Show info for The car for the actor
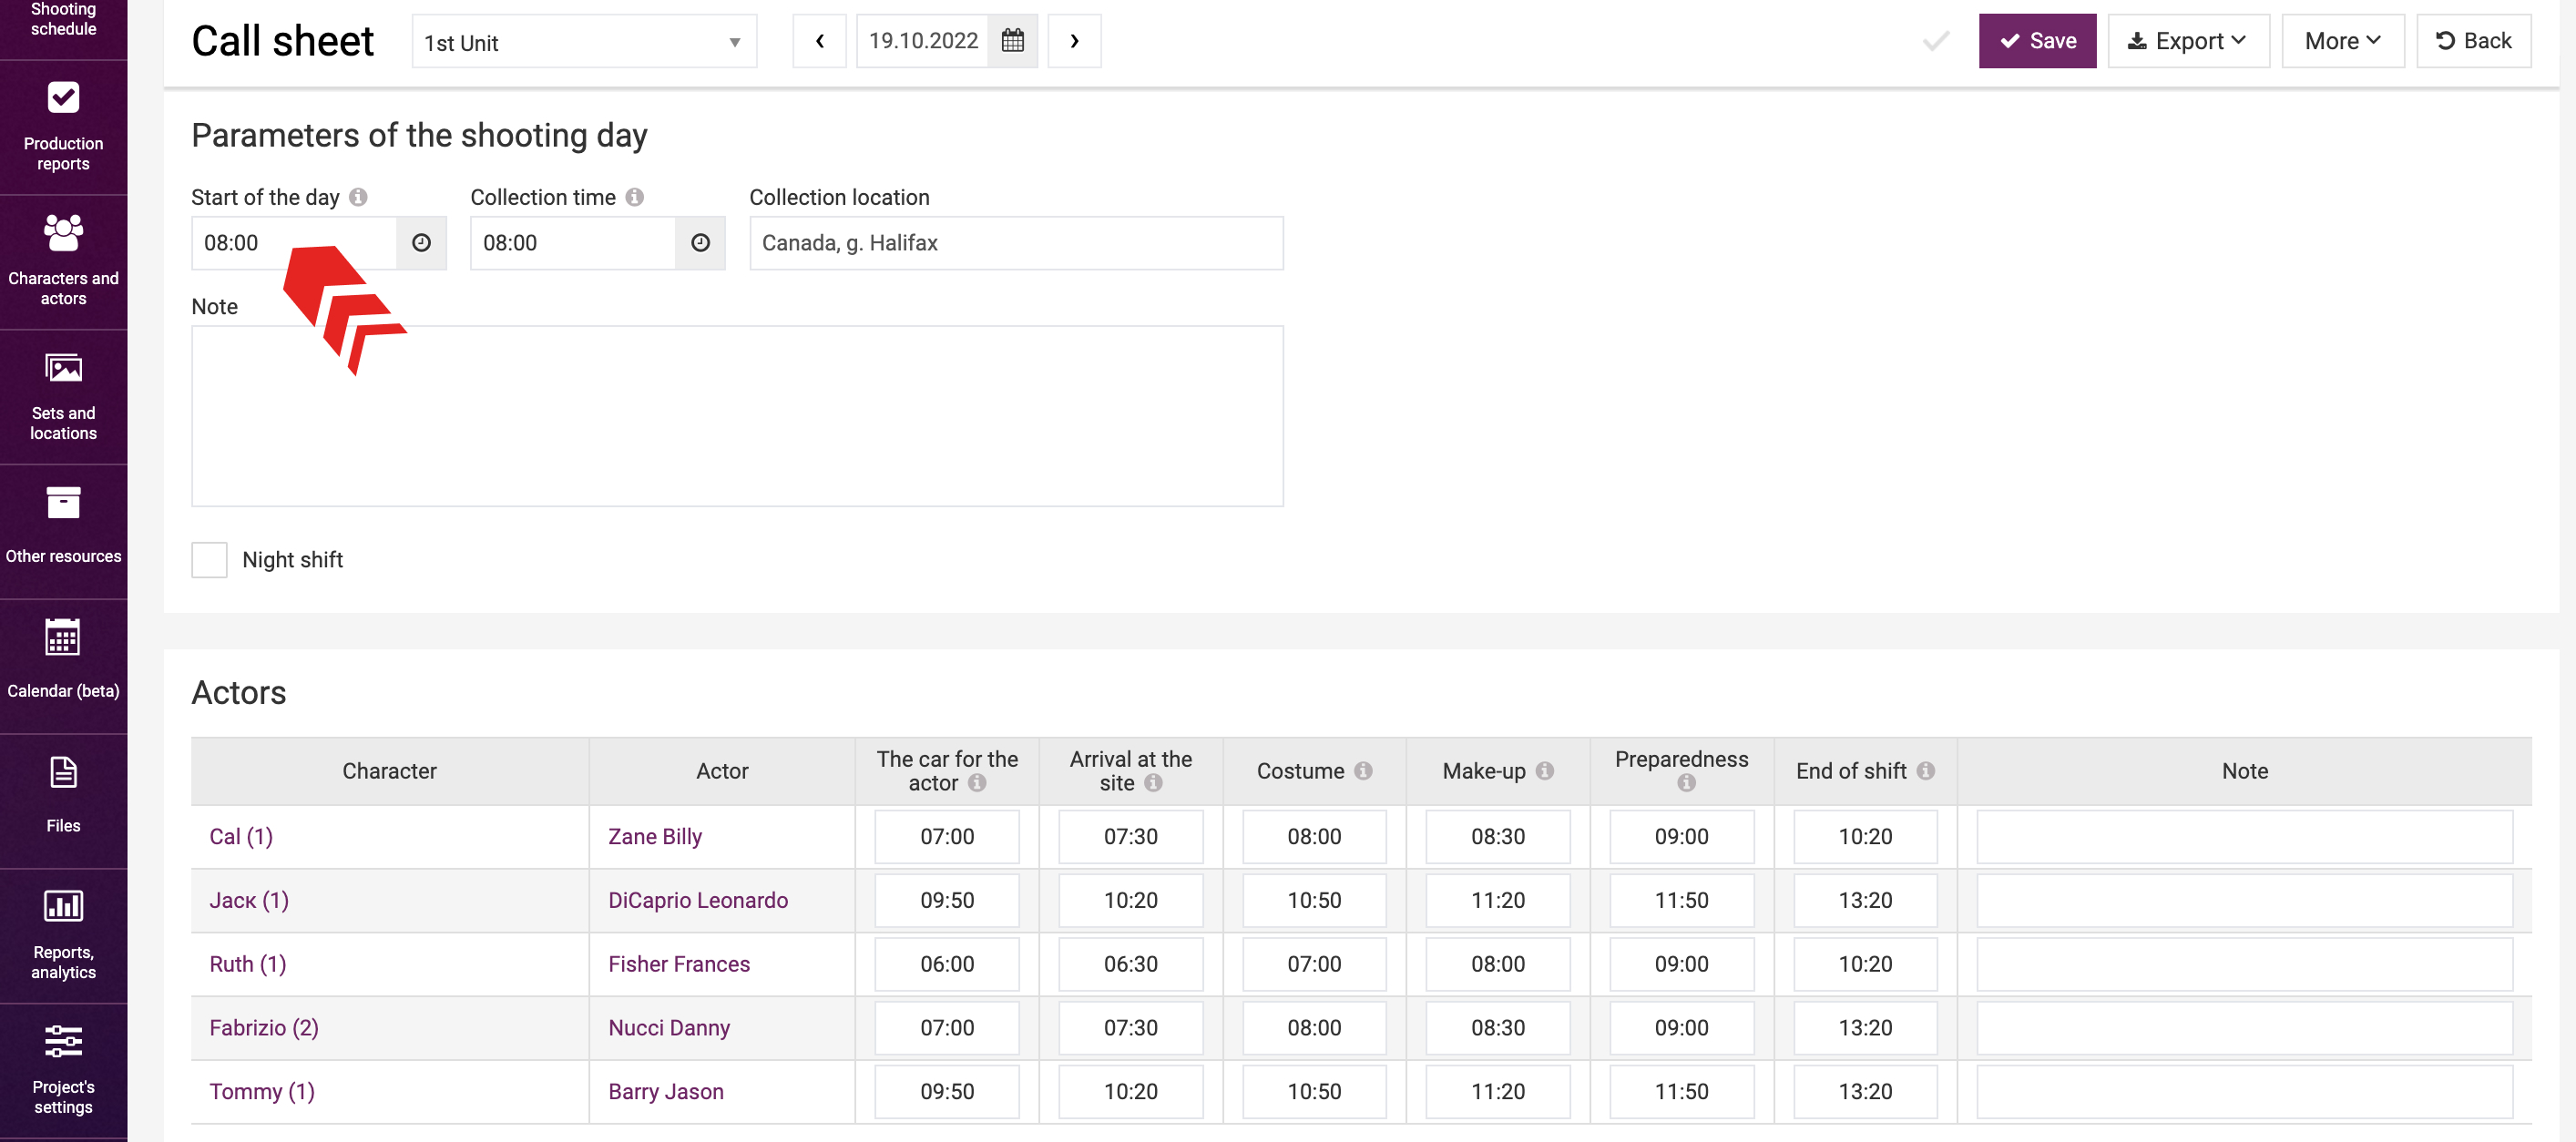 coord(977,783)
